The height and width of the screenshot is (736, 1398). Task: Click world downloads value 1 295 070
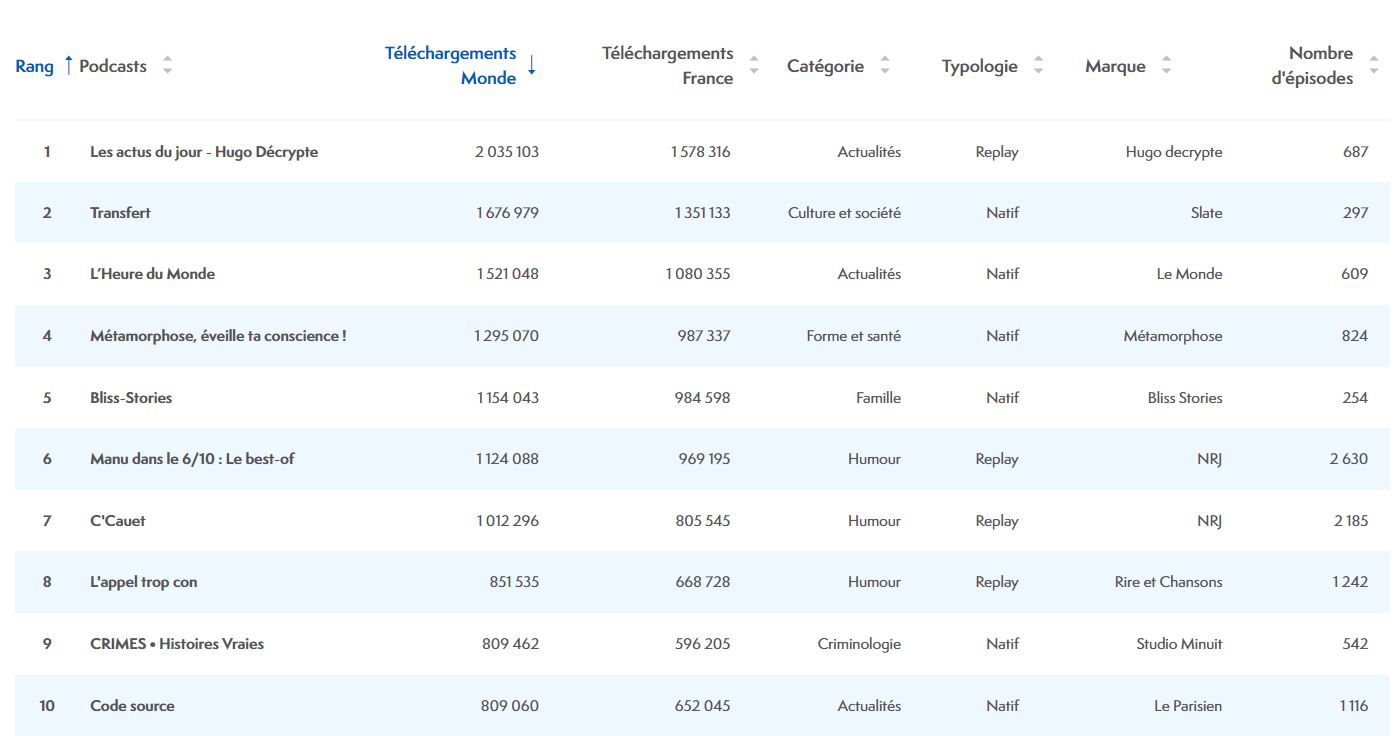(x=506, y=336)
